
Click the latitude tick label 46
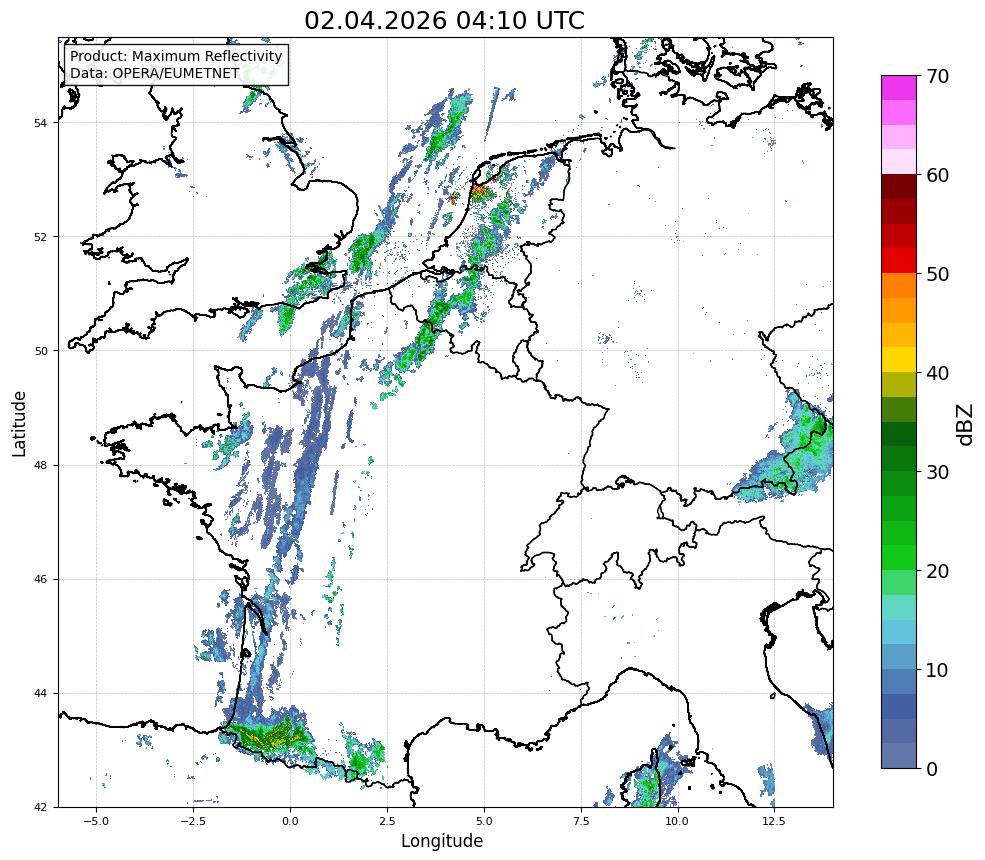tap(40, 579)
